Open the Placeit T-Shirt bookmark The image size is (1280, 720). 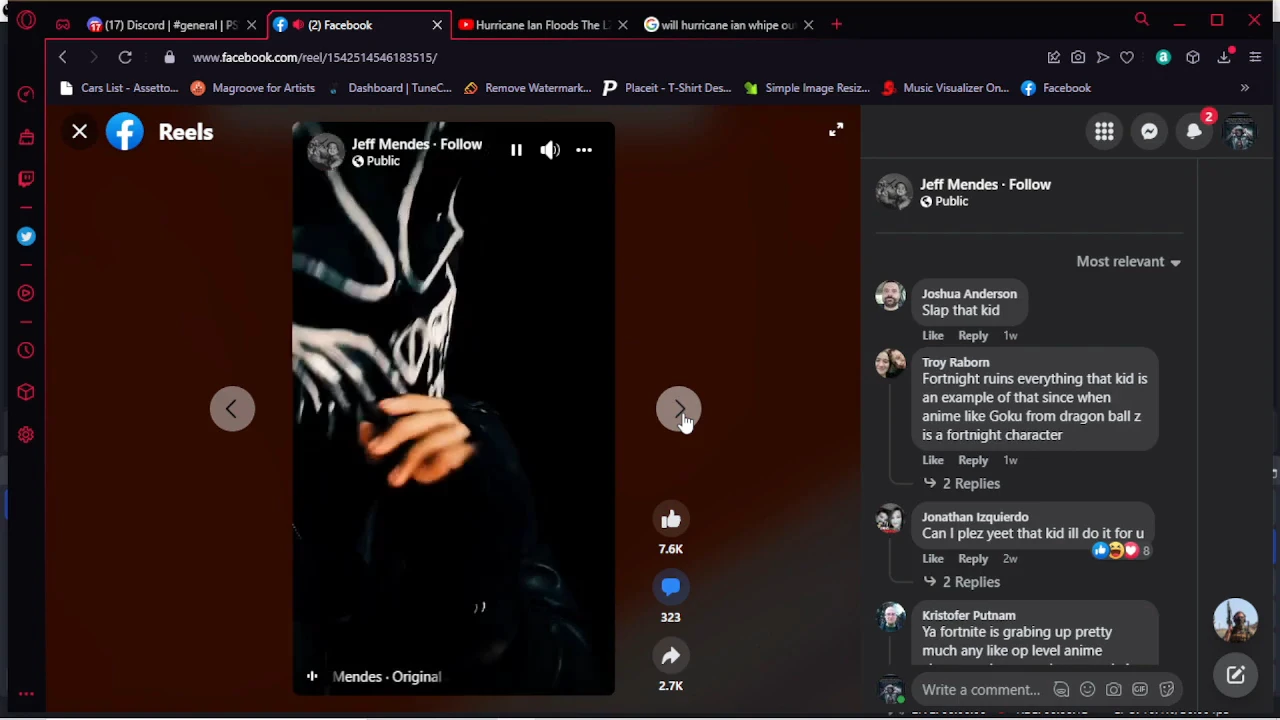667,88
